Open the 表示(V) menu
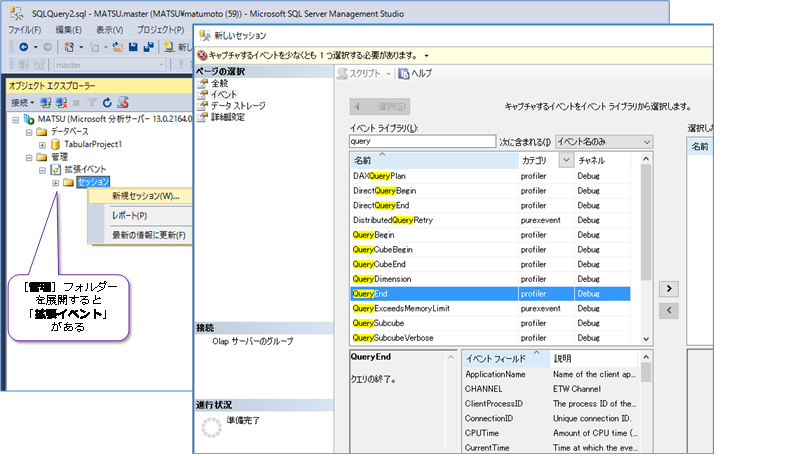Screen dimensions: 800x456 point(110,30)
